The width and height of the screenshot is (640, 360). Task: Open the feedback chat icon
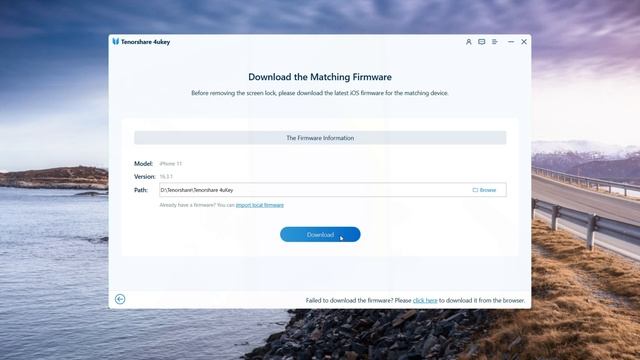tap(482, 42)
